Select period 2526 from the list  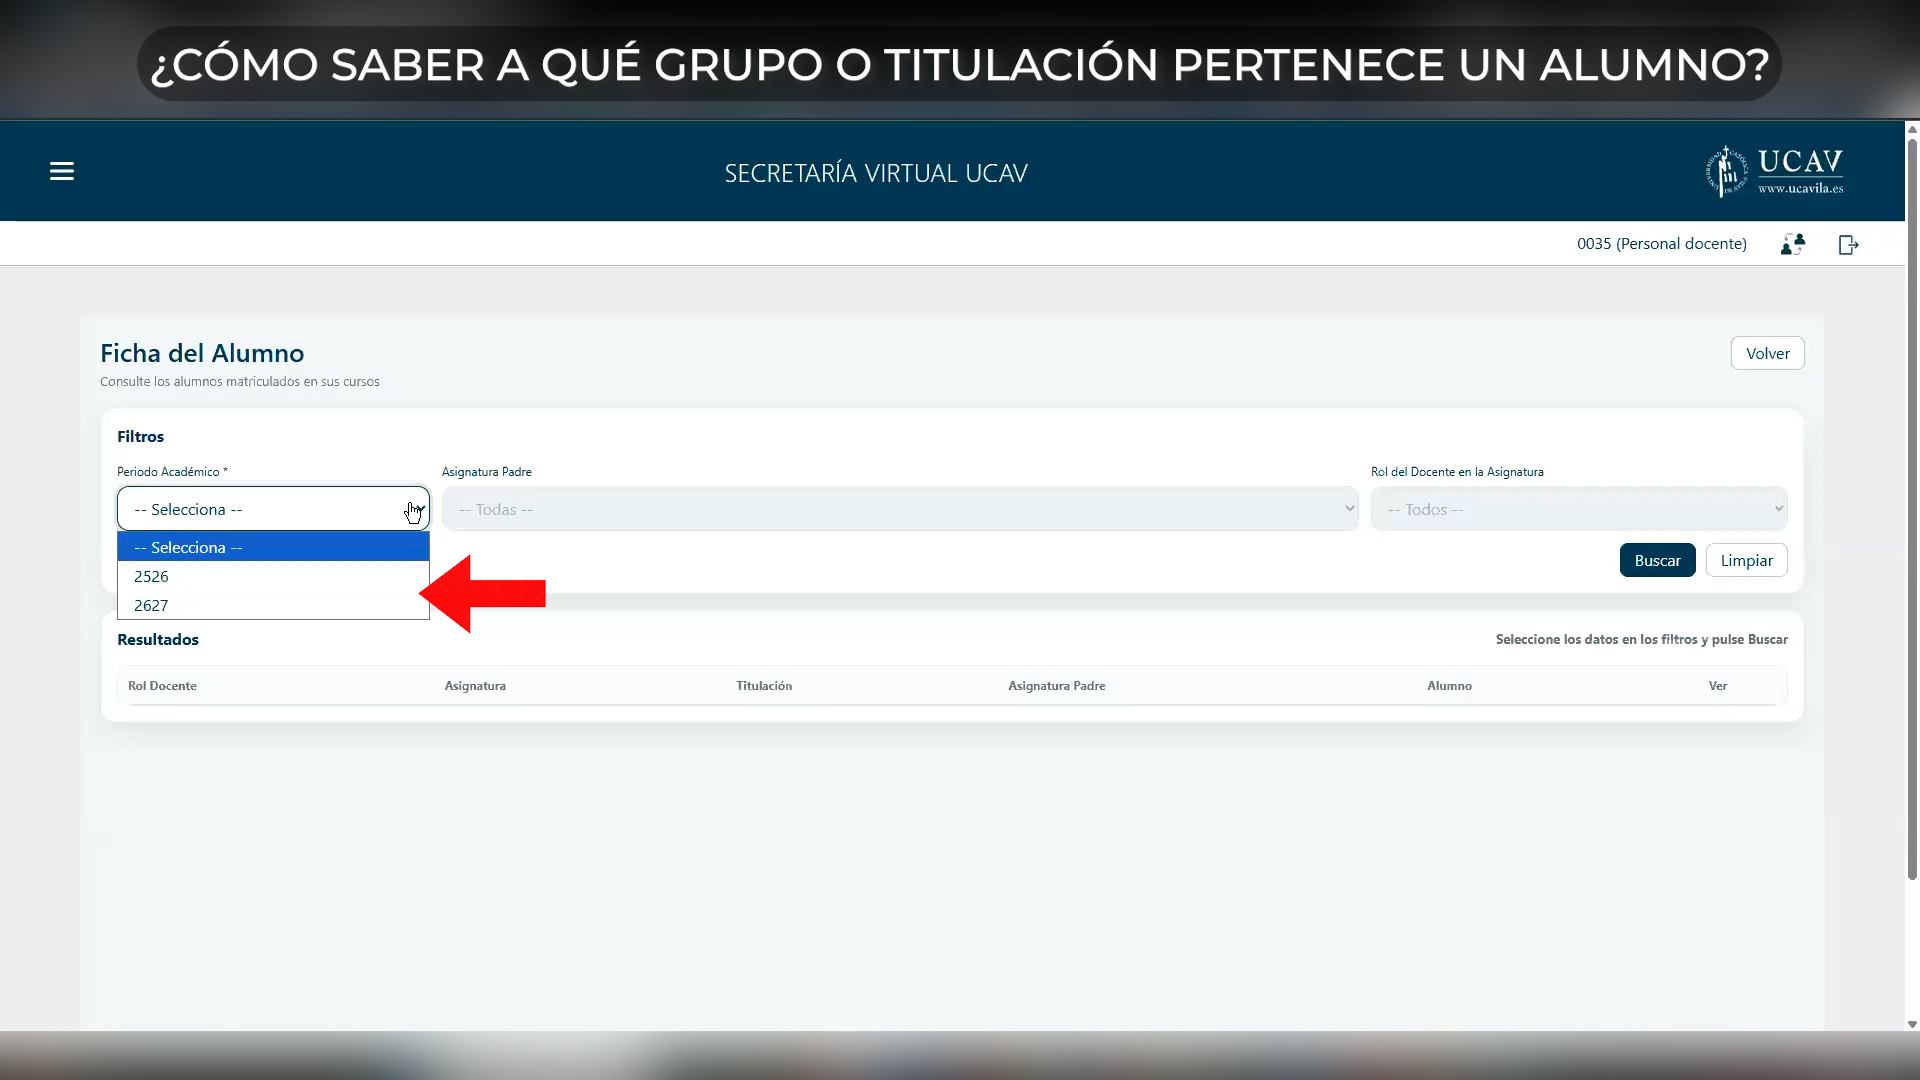(273, 576)
